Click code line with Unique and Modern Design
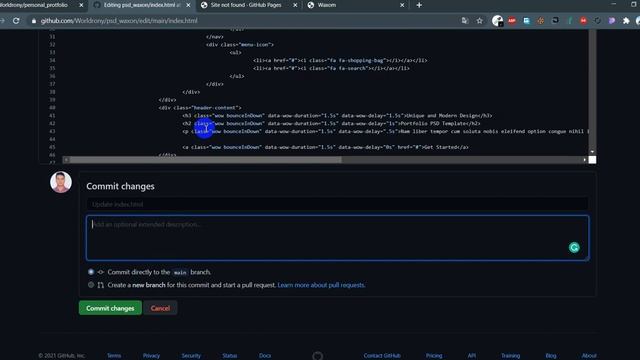The width and height of the screenshot is (640, 360). point(337,116)
